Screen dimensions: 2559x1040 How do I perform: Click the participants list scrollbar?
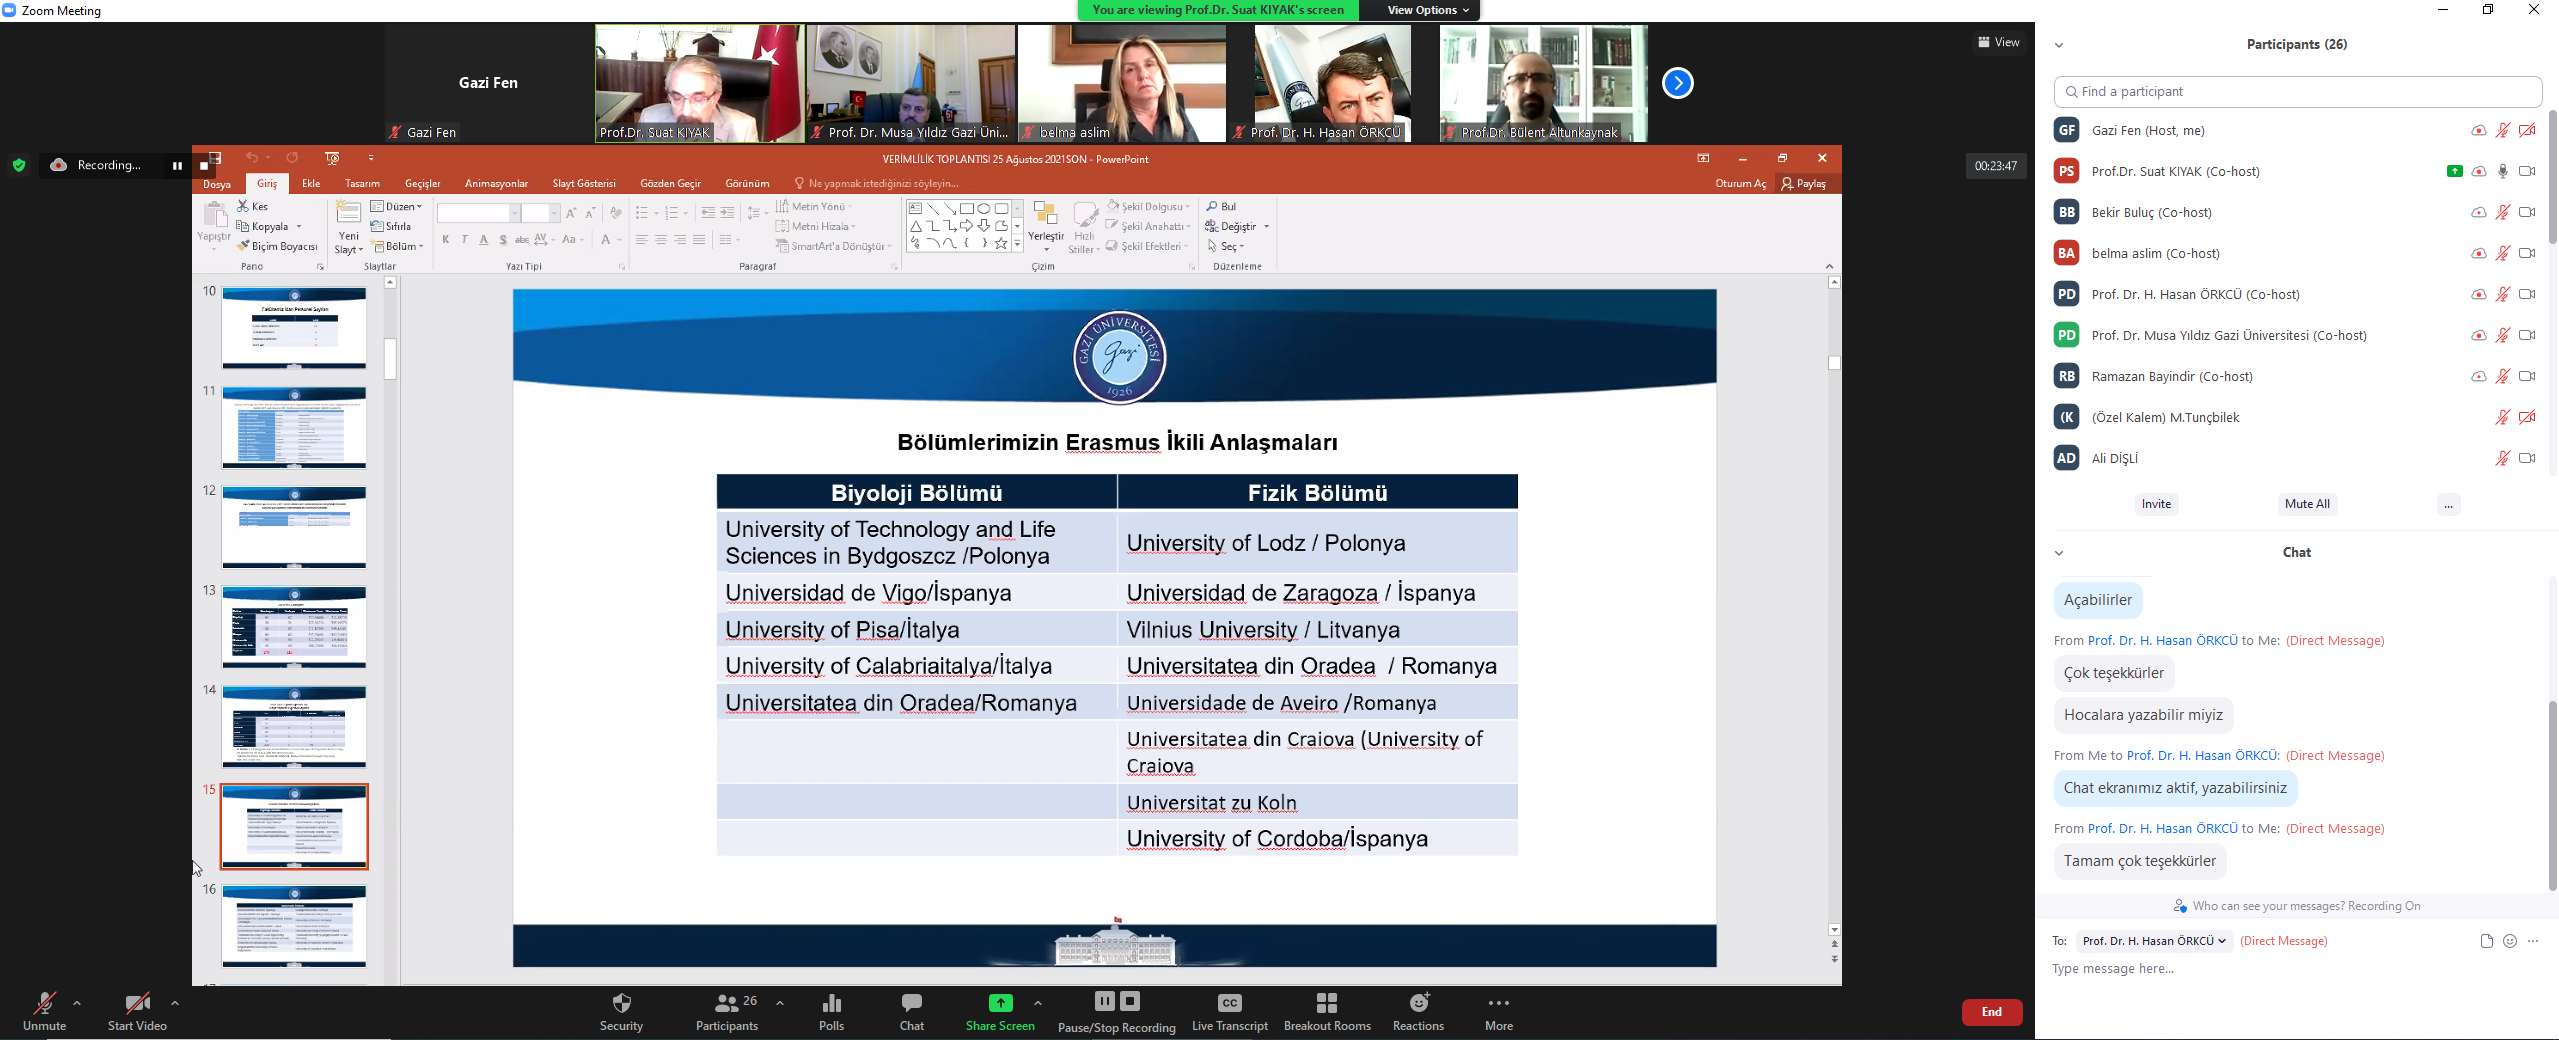[x=2552, y=176]
